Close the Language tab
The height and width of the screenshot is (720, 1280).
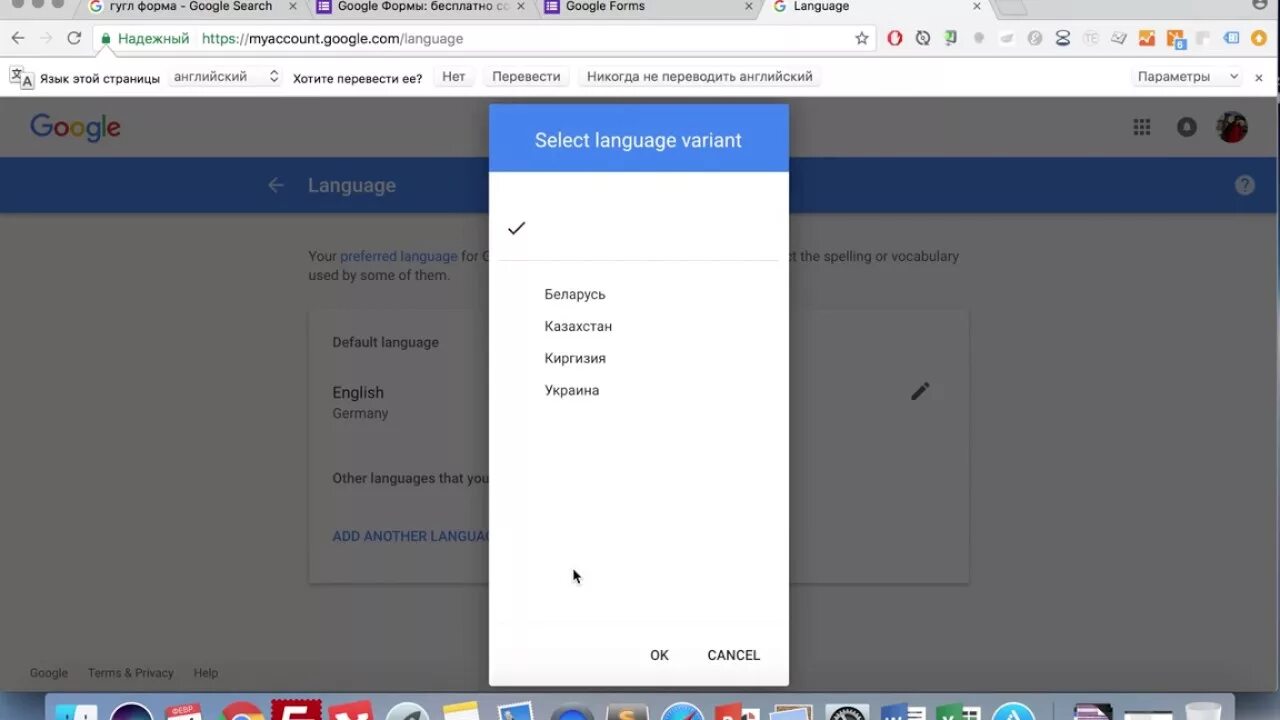pyautogui.click(x=977, y=6)
